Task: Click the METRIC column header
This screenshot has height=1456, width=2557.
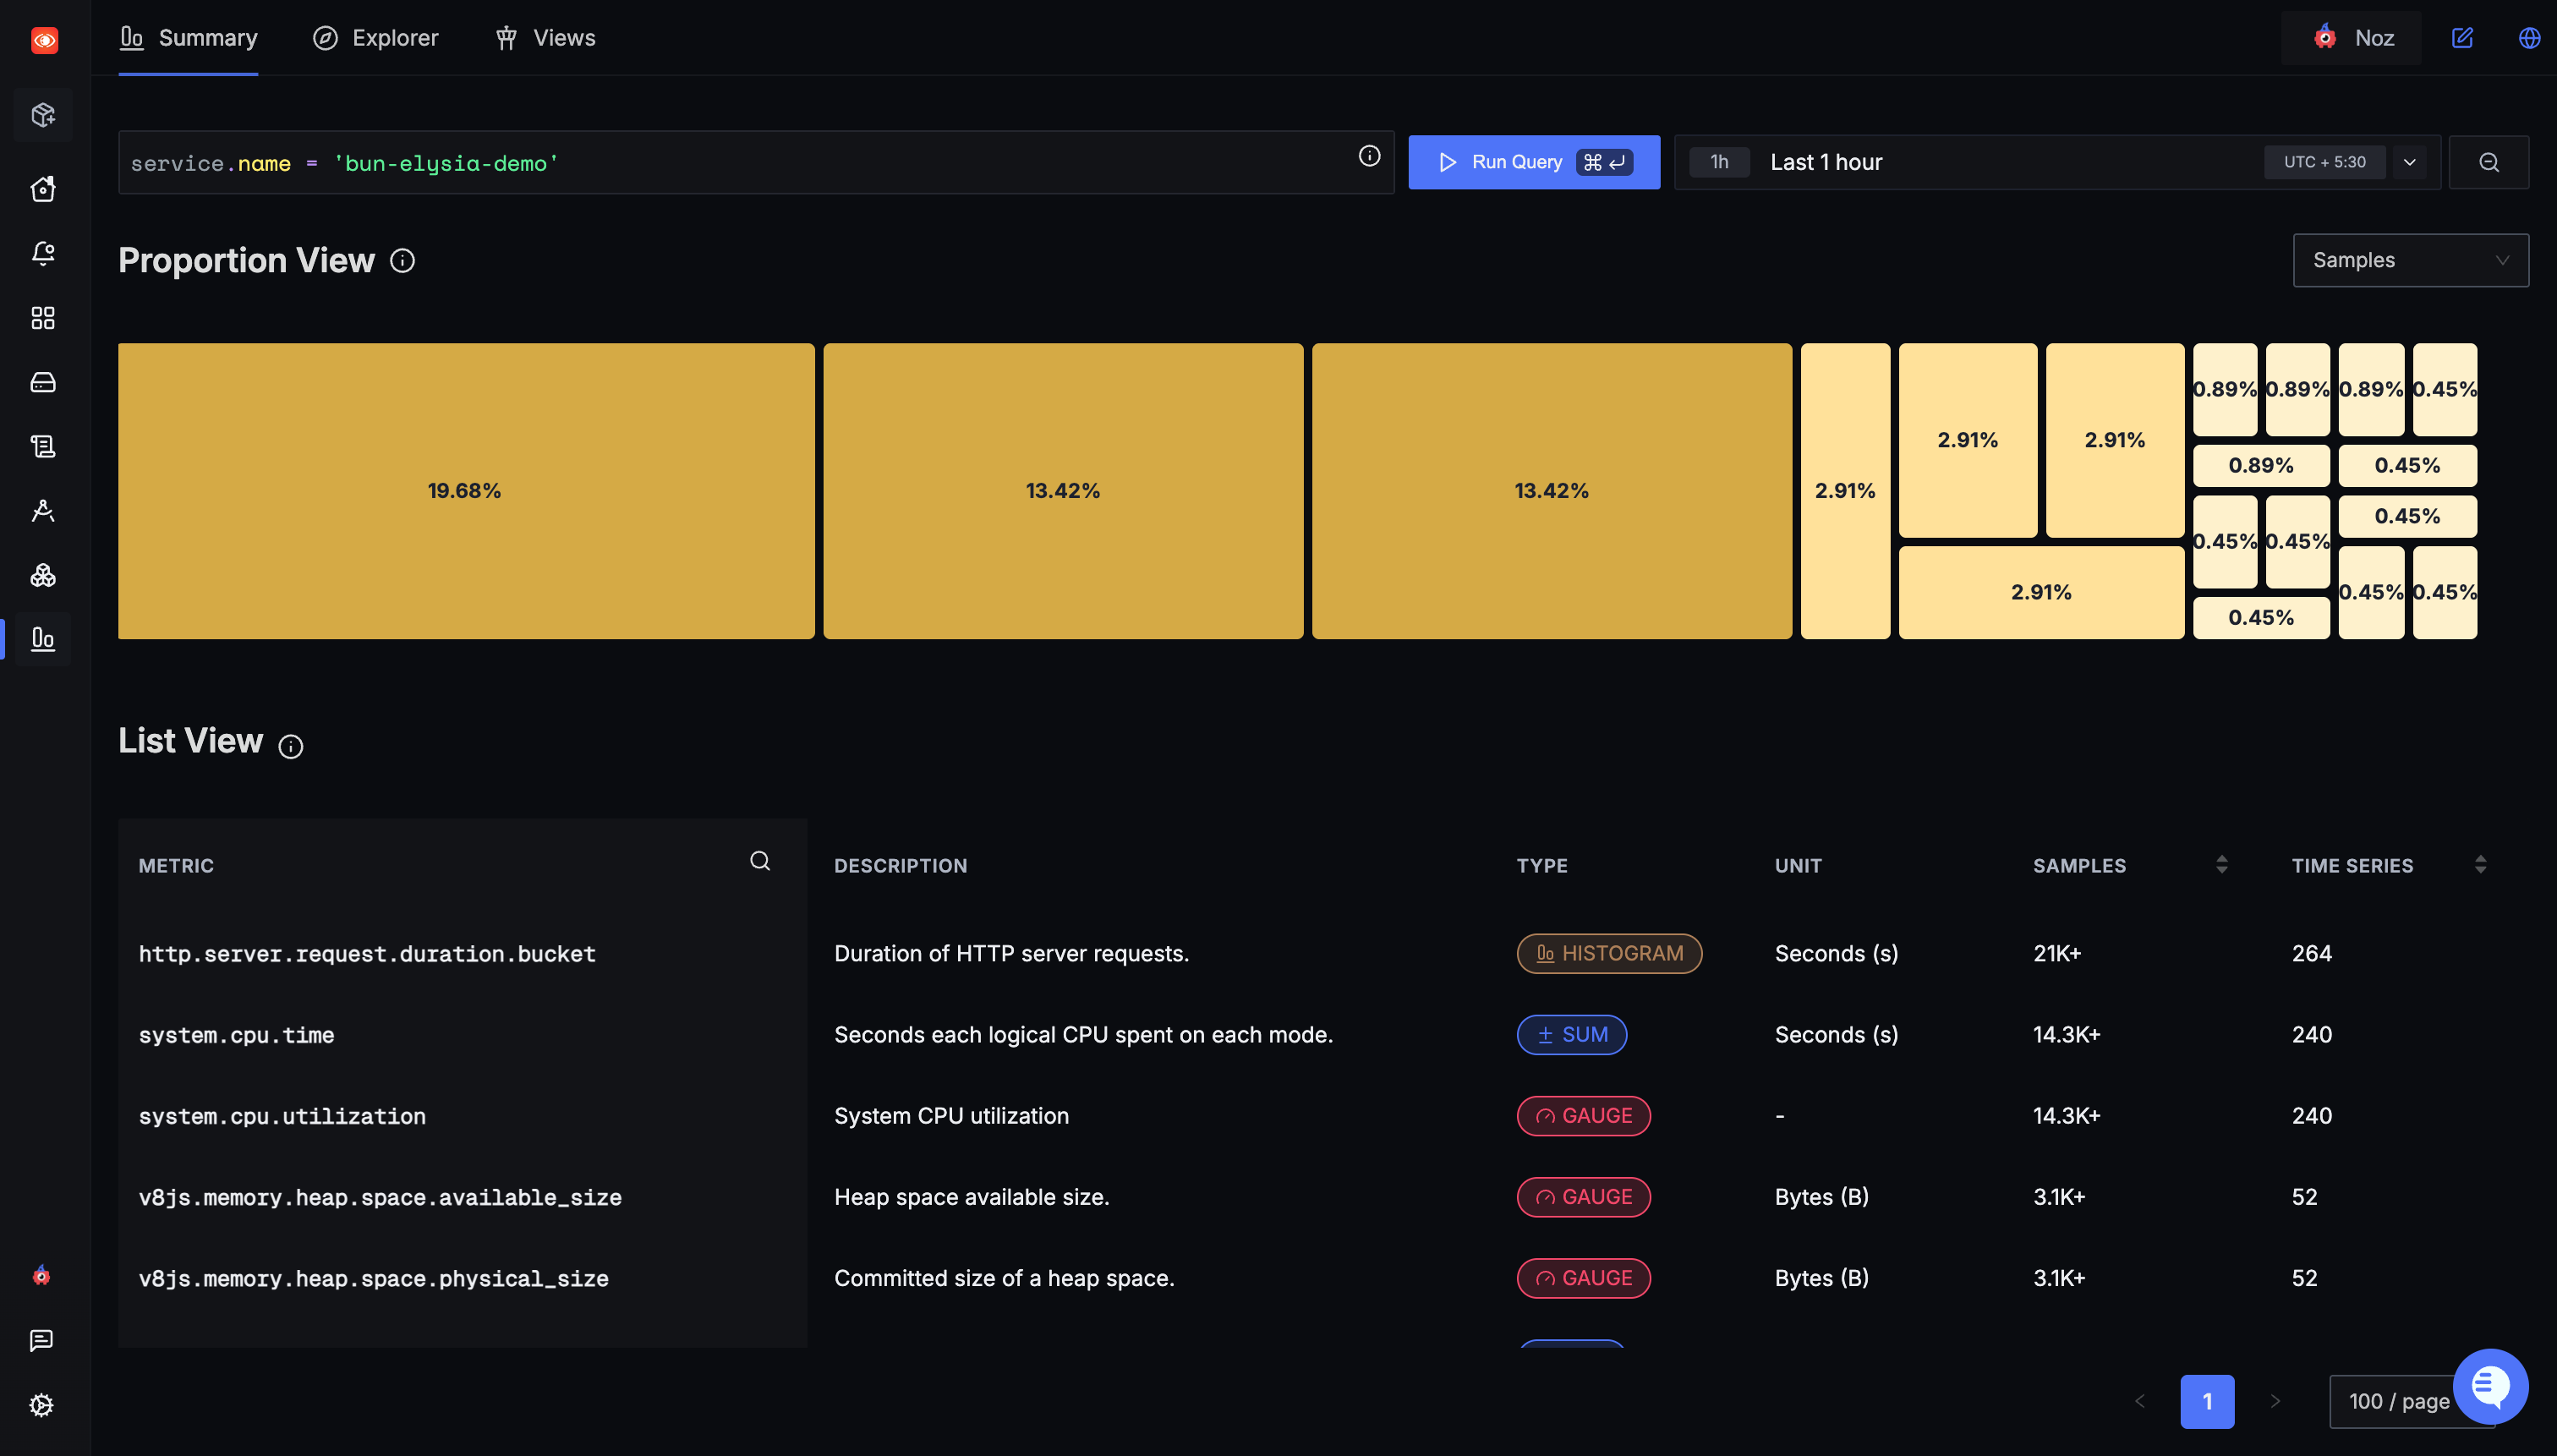Action: tap(176, 865)
